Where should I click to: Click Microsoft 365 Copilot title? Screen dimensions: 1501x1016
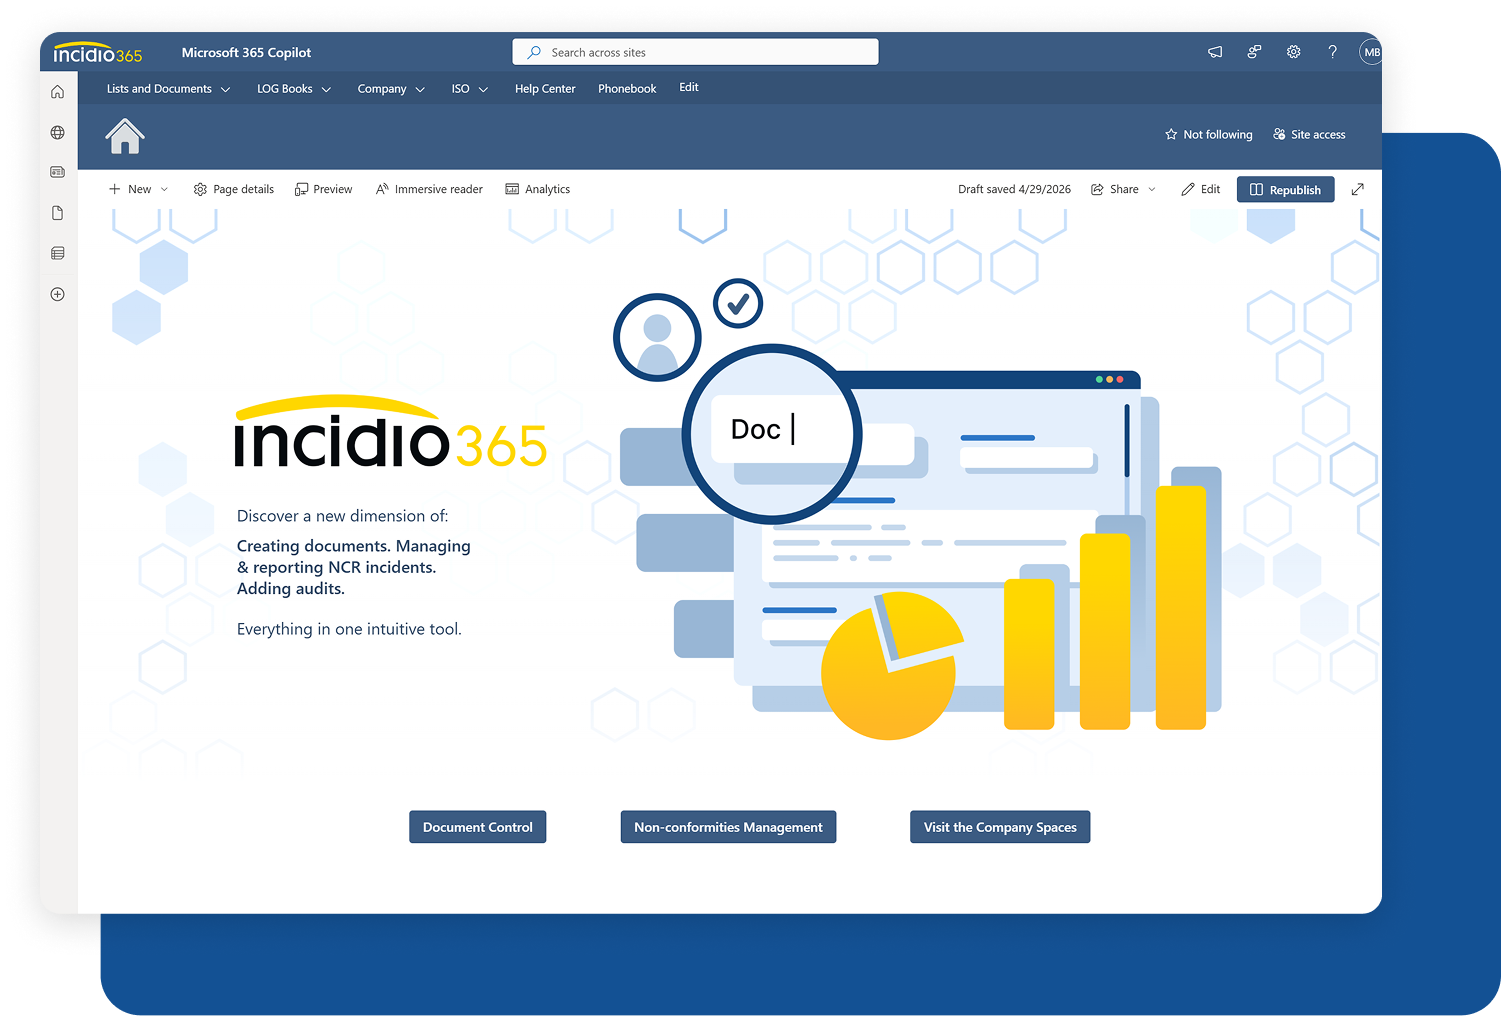click(246, 52)
